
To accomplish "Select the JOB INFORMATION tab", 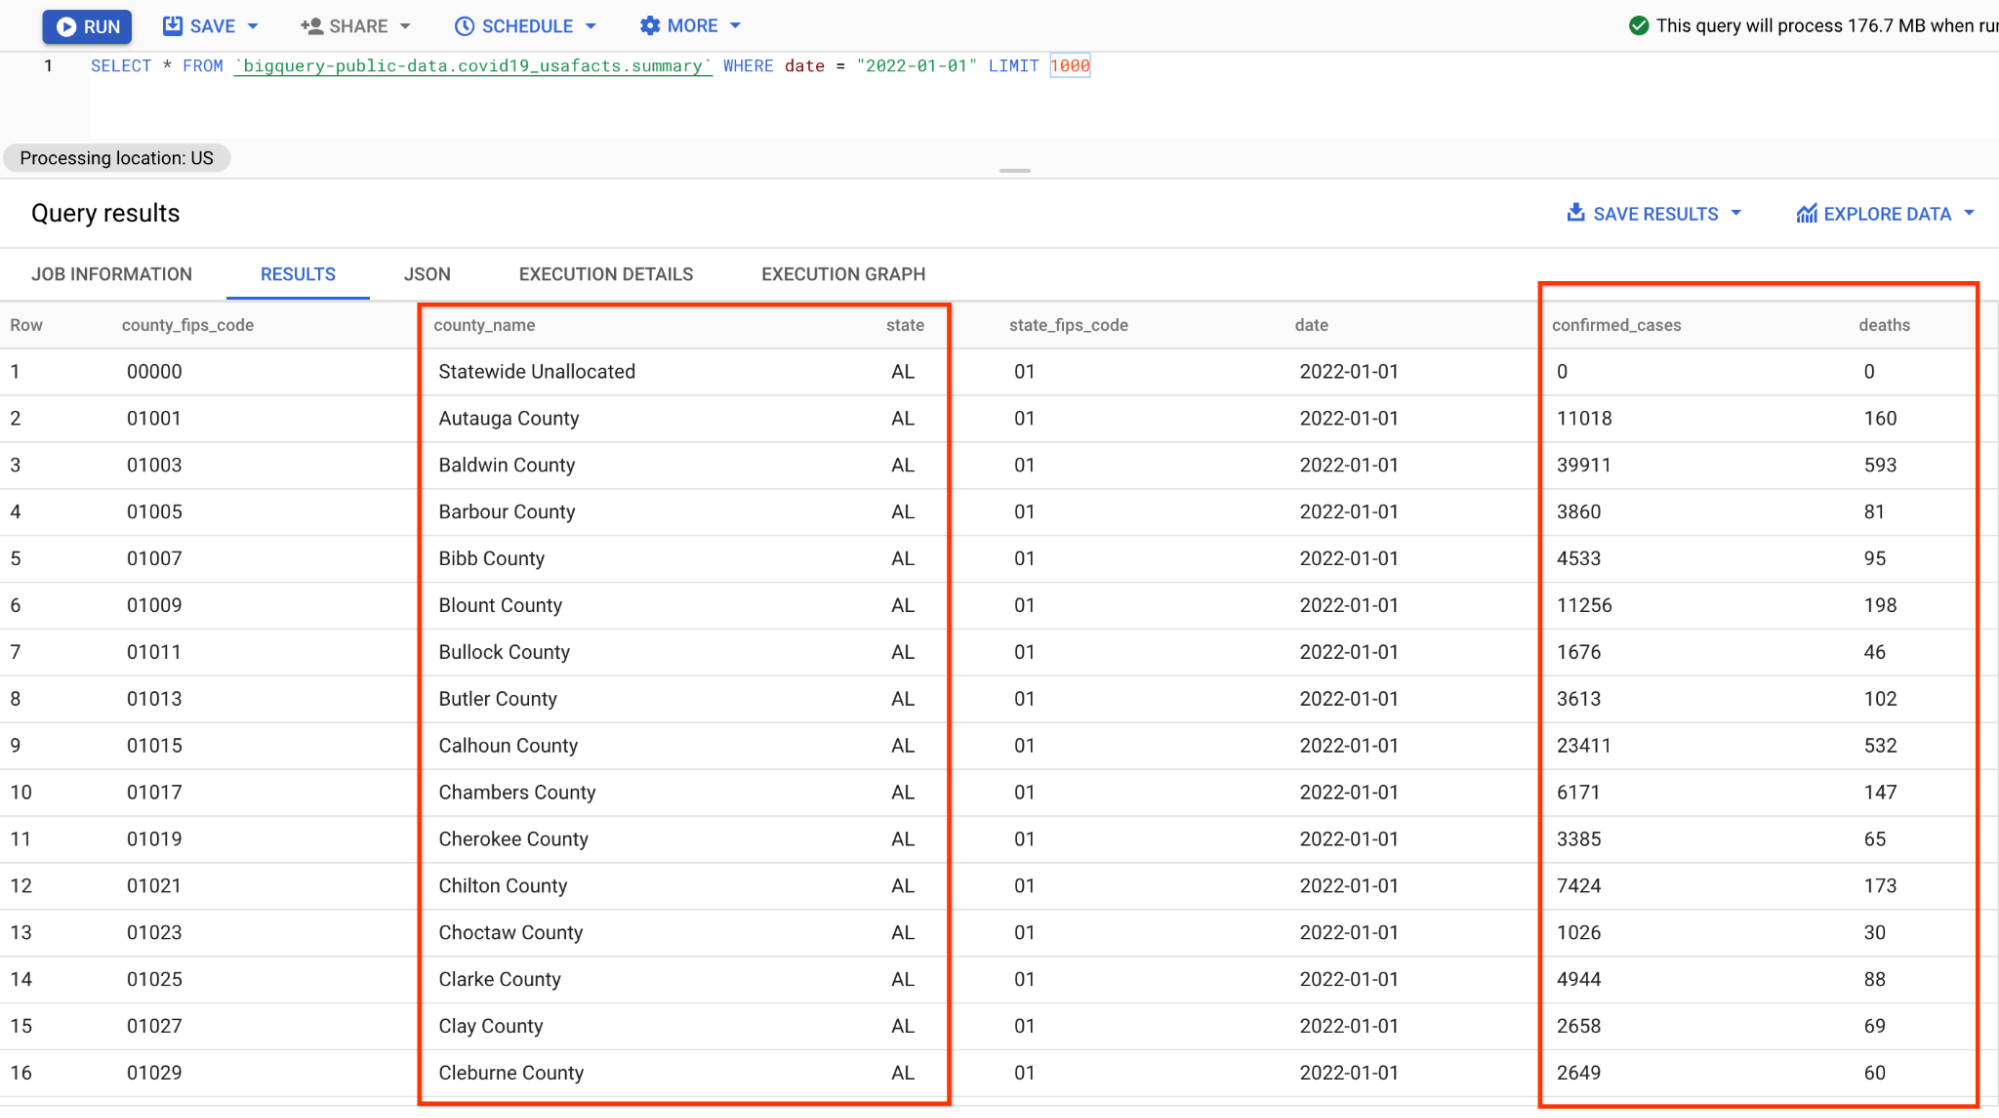I will tap(112, 273).
